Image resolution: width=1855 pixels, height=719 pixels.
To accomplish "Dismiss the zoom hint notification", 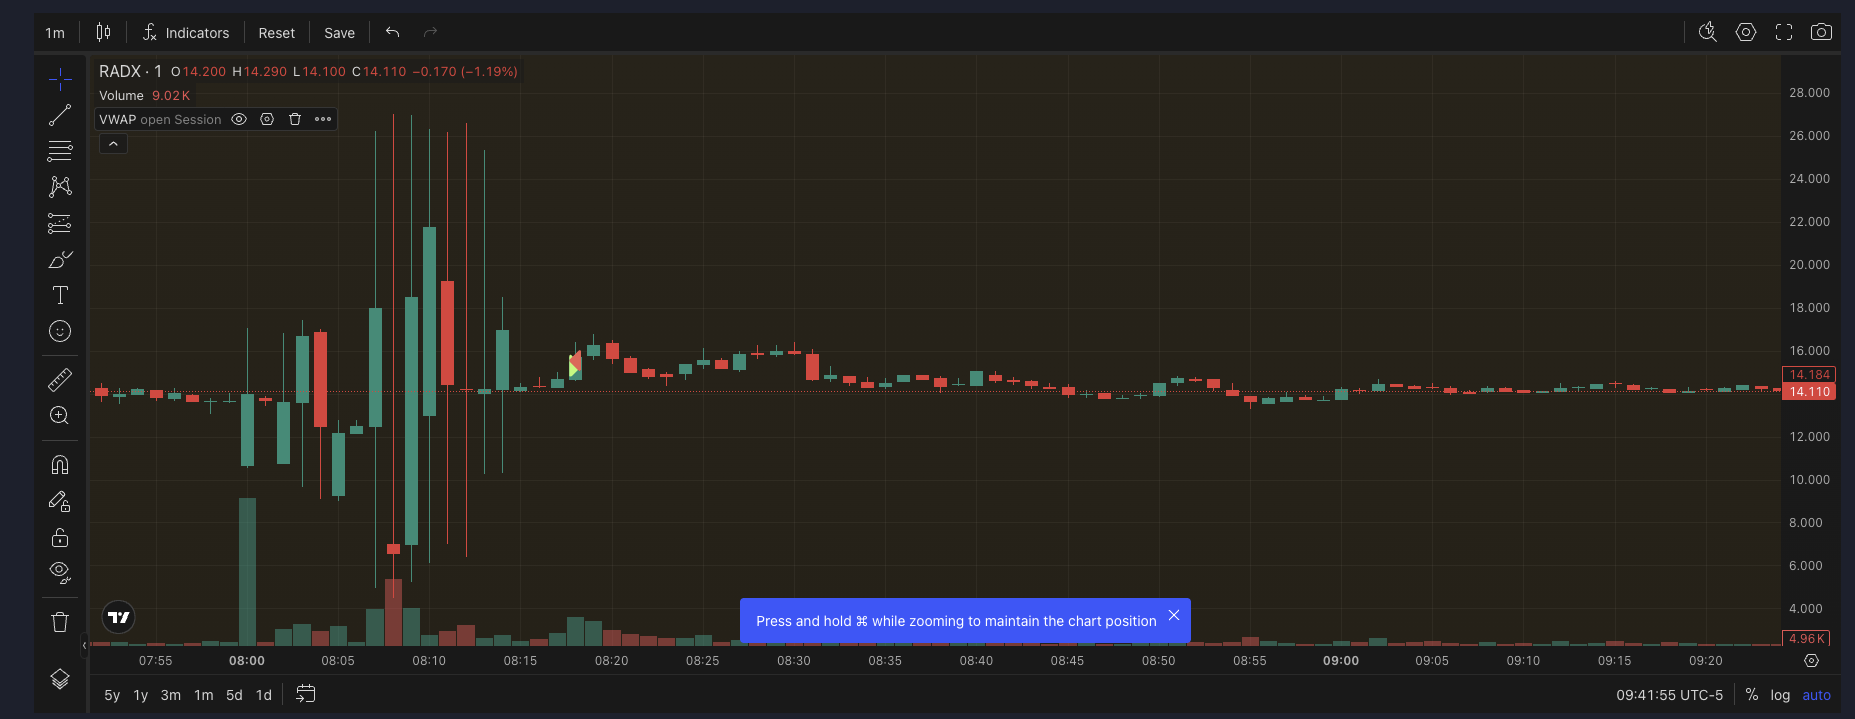I will [x=1174, y=615].
